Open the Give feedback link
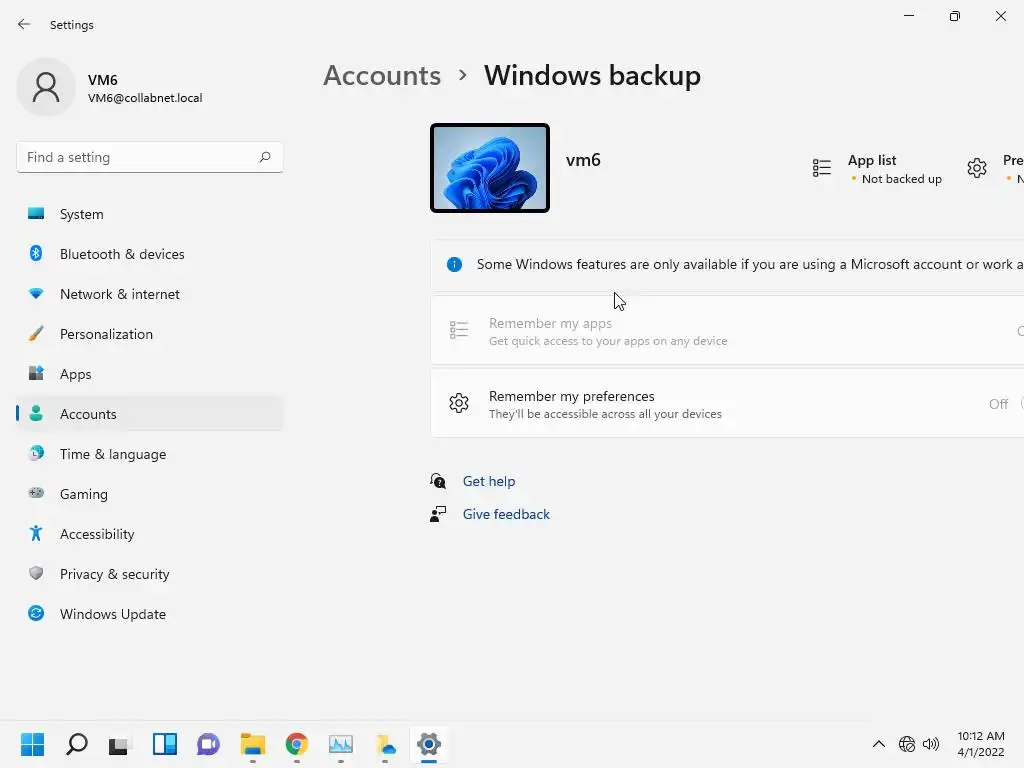The height and width of the screenshot is (768, 1024). (x=506, y=515)
